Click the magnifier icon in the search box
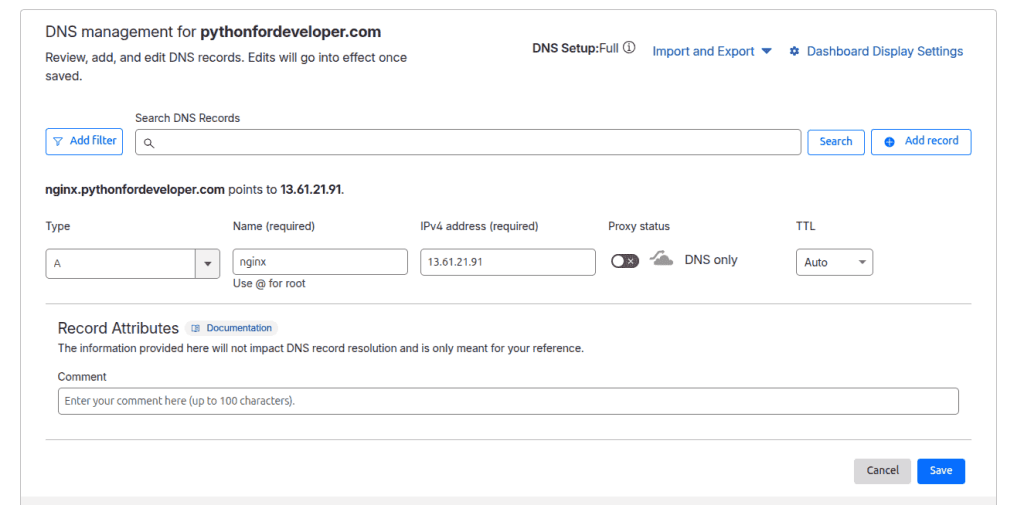This screenshot has width=1024, height=505. (149, 143)
